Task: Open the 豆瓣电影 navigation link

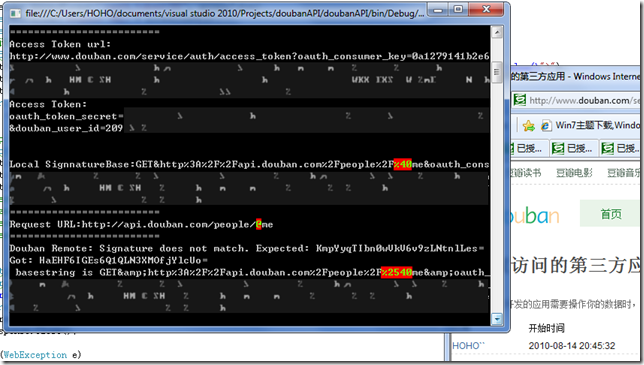Action: pos(574,173)
